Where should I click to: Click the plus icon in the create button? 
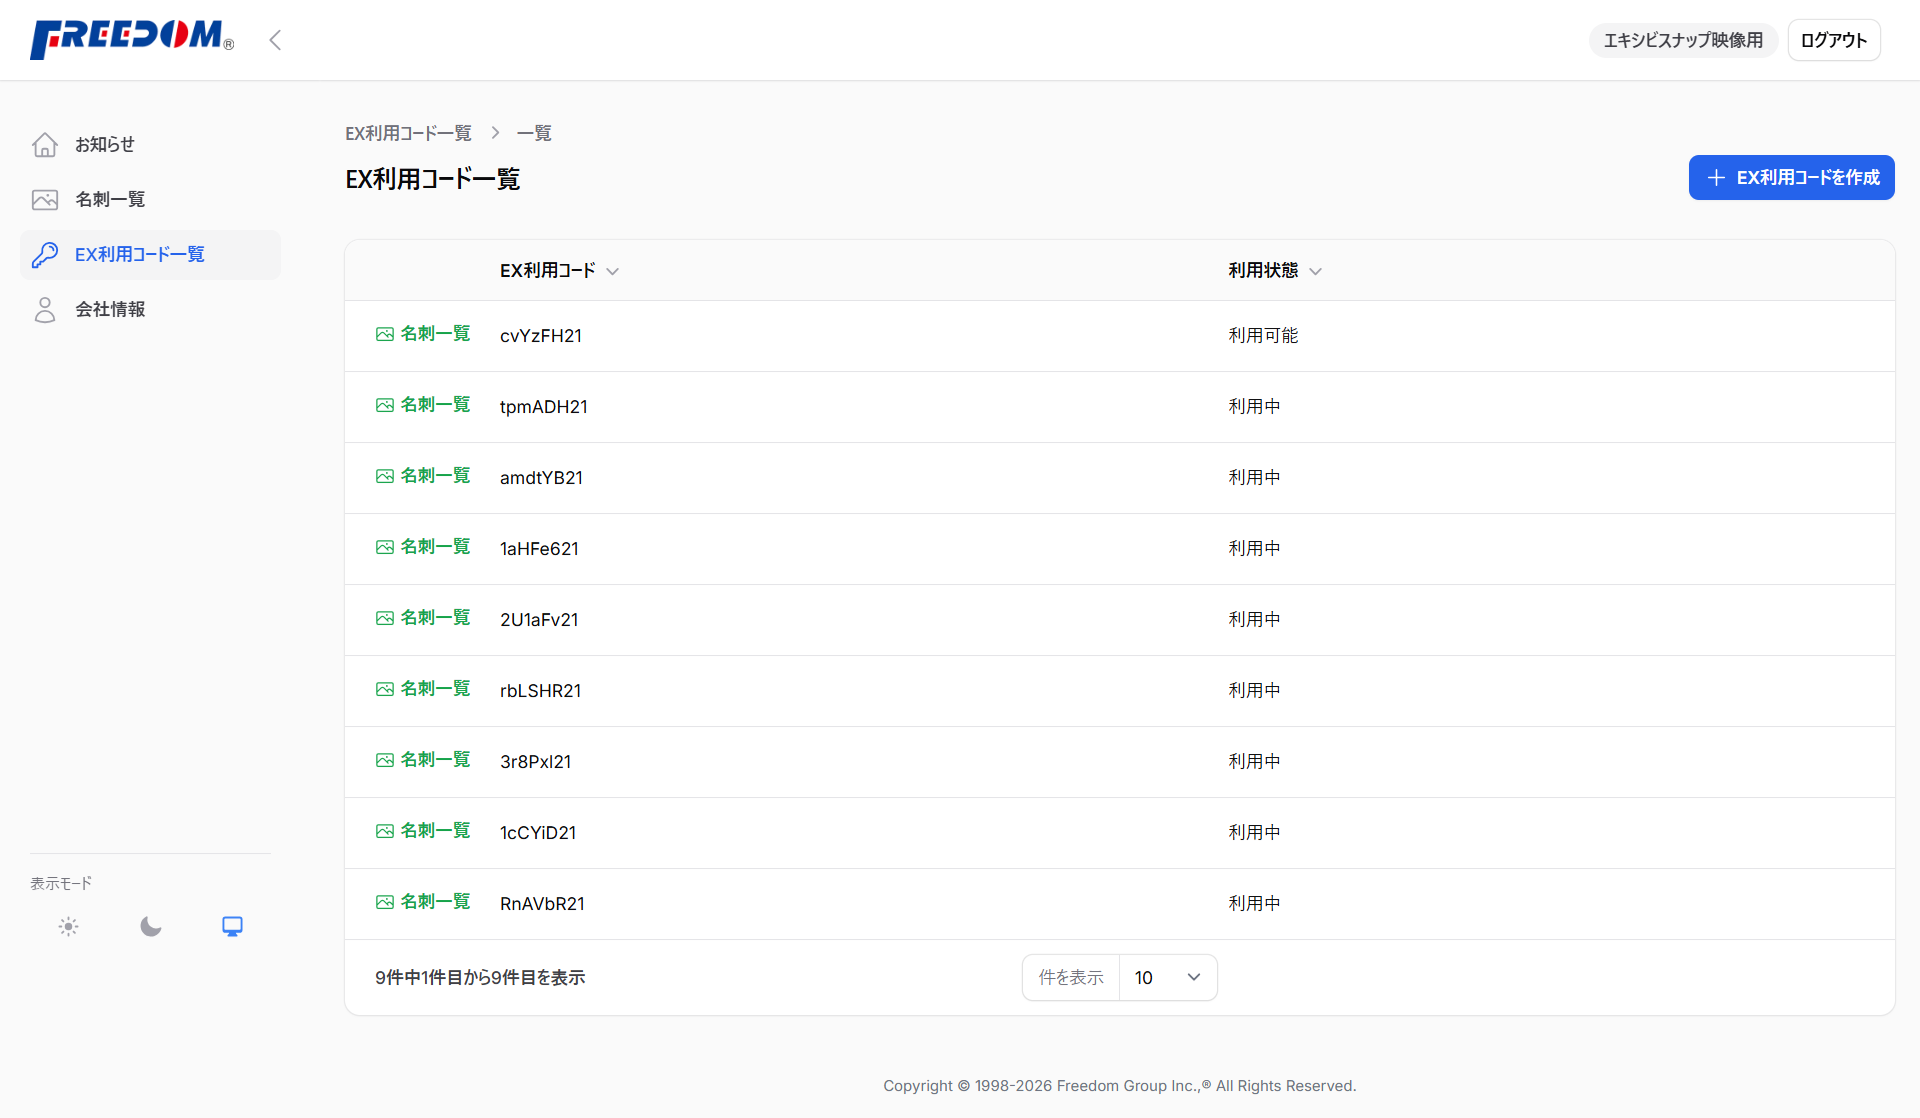(1716, 178)
